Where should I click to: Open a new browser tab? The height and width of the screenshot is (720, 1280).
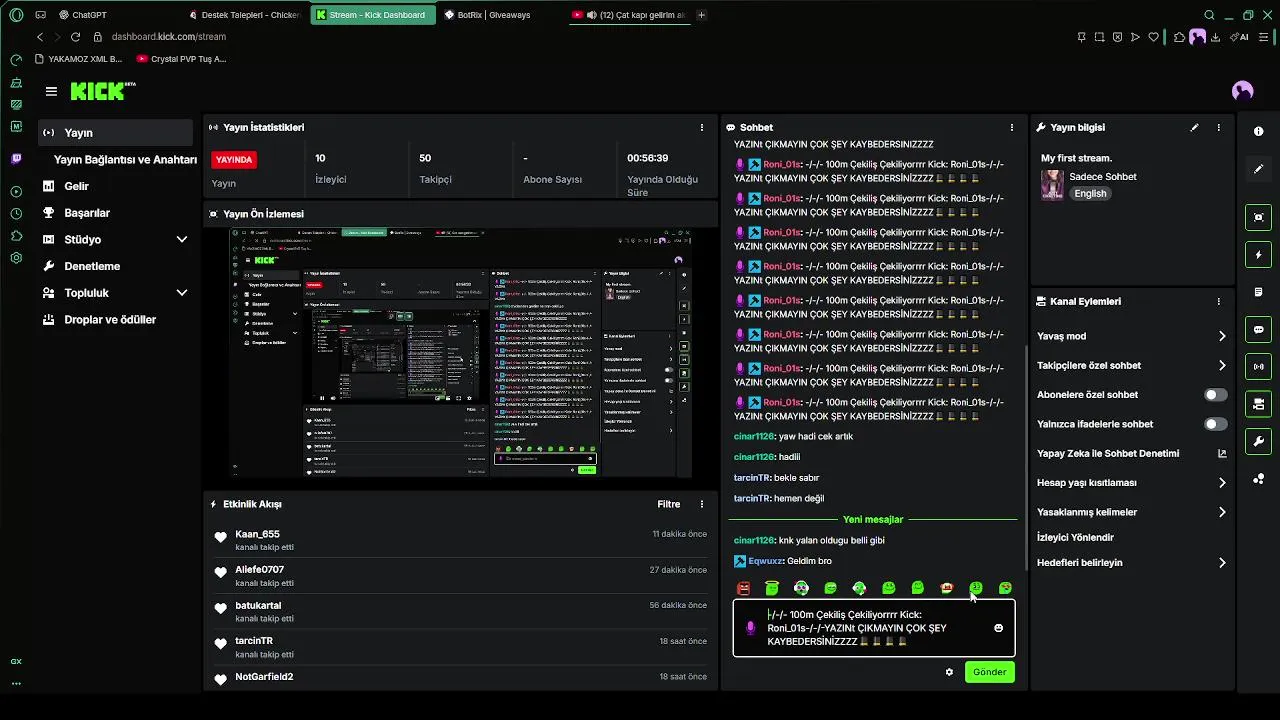pyautogui.click(x=701, y=15)
